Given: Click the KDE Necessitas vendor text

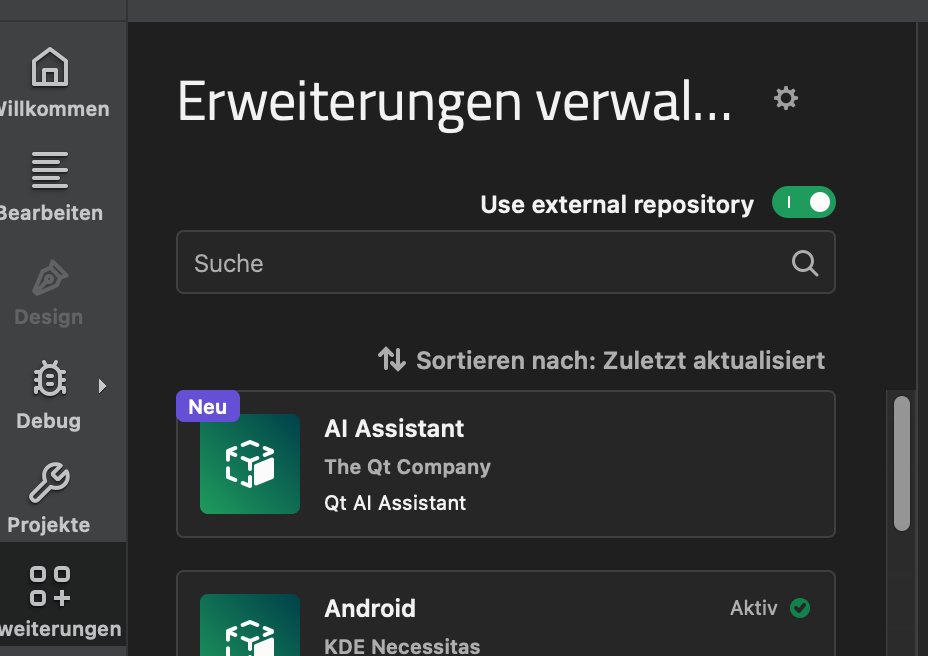Looking at the screenshot, I should [402, 646].
